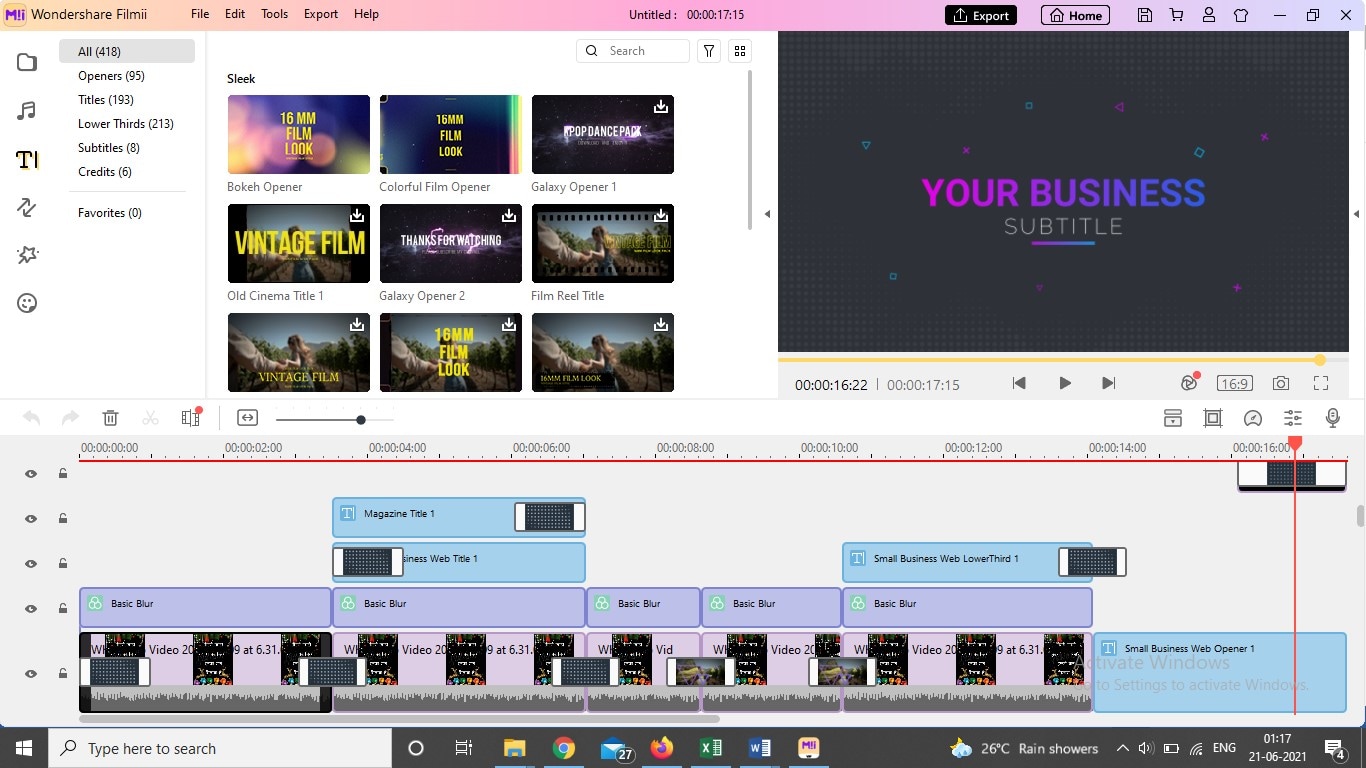Open the save project icon in title bar
Image resolution: width=1366 pixels, height=768 pixels.
tap(1145, 15)
